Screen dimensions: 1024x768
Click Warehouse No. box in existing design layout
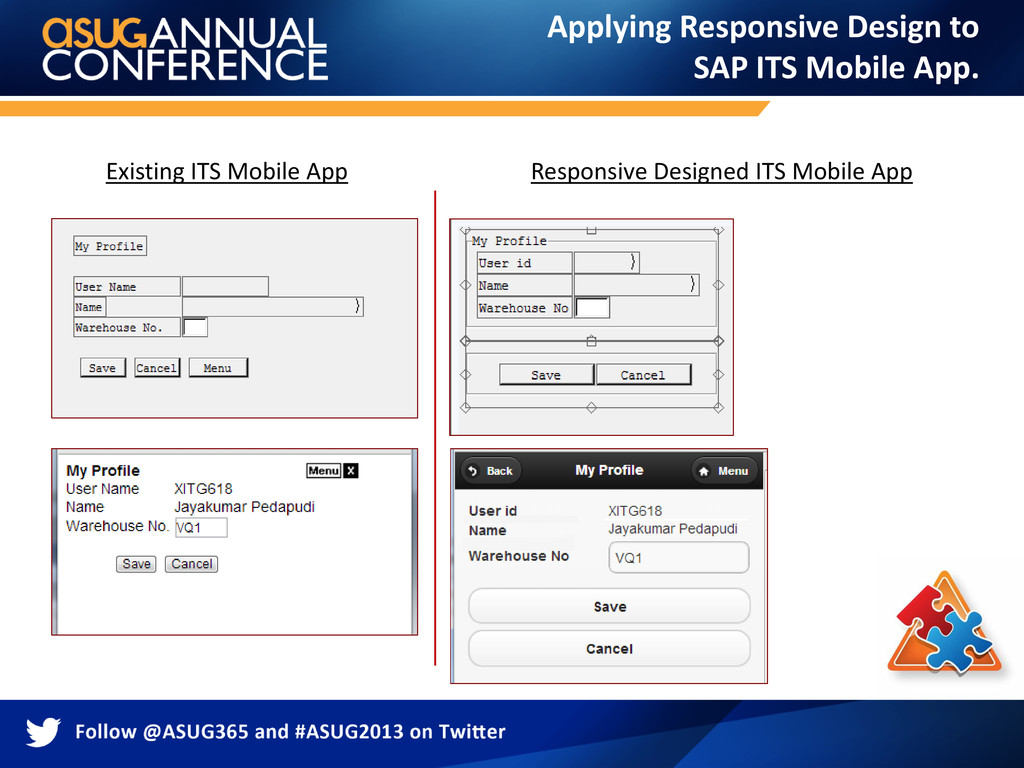195,327
